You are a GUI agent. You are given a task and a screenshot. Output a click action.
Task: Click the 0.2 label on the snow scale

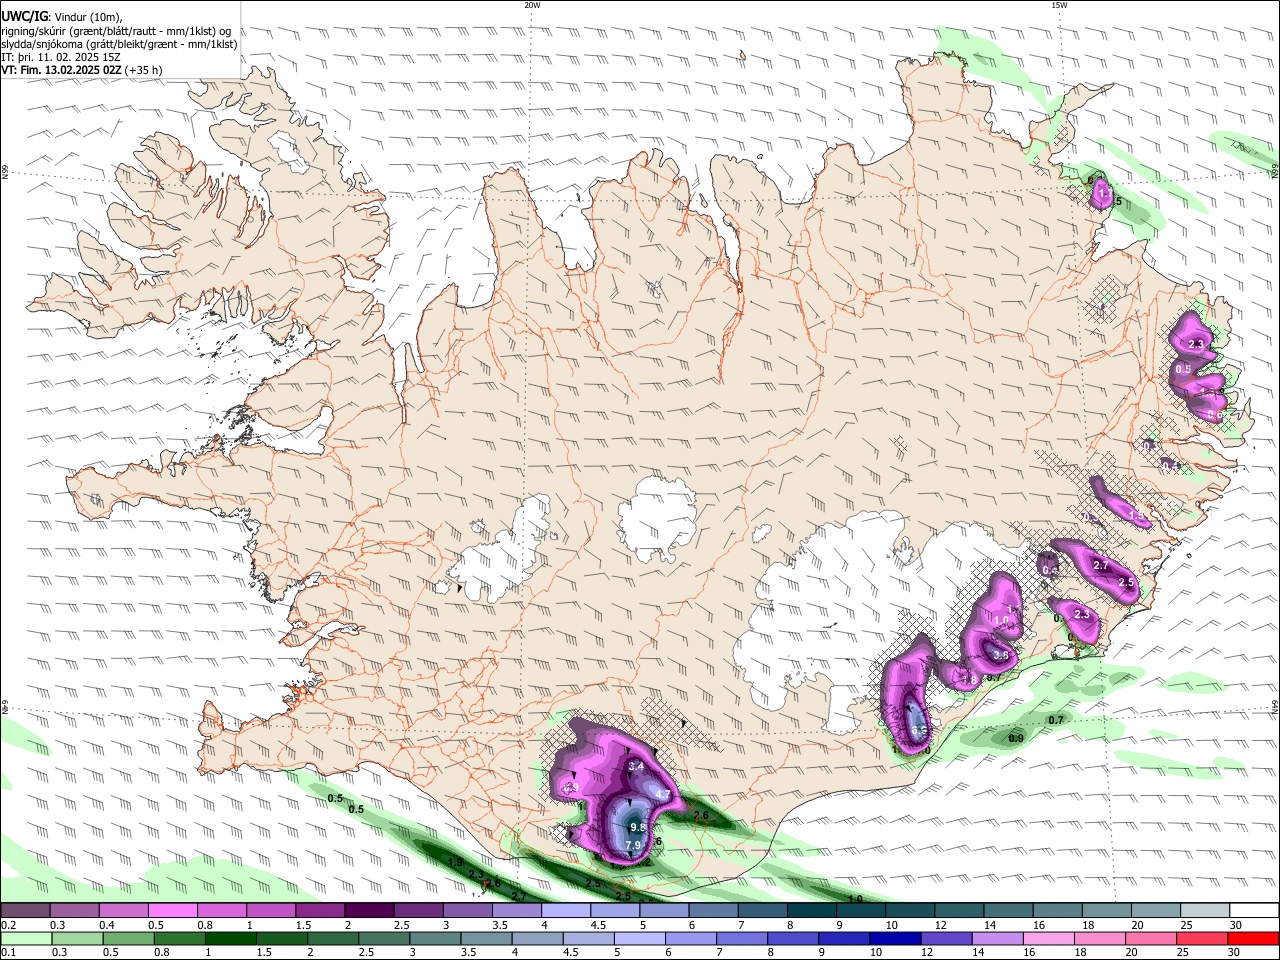8,925
